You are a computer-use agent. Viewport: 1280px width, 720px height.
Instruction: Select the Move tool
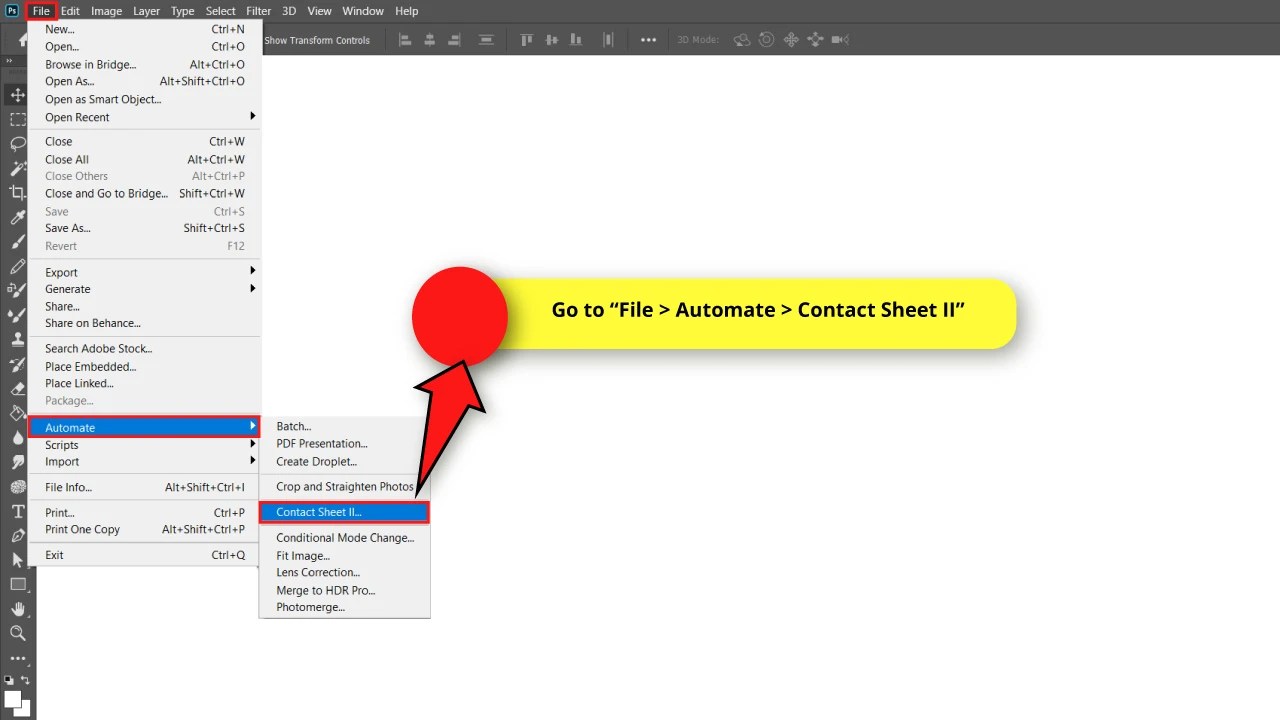click(16, 95)
